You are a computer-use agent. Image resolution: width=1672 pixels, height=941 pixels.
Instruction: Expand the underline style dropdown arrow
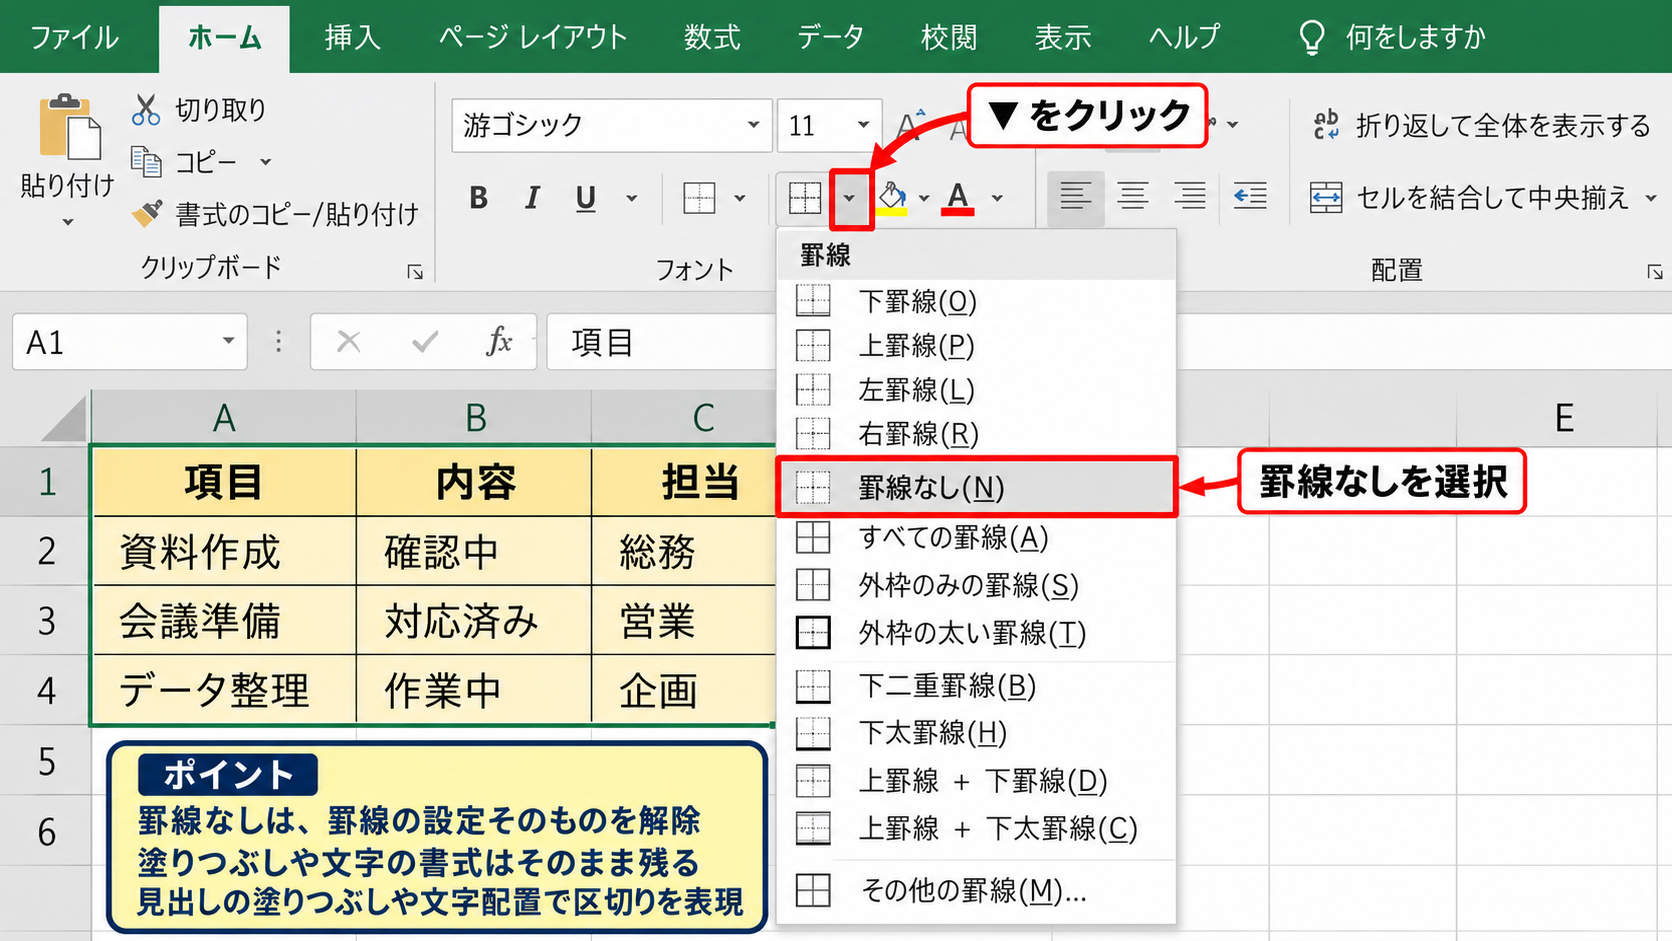click(x=632, y=198)
